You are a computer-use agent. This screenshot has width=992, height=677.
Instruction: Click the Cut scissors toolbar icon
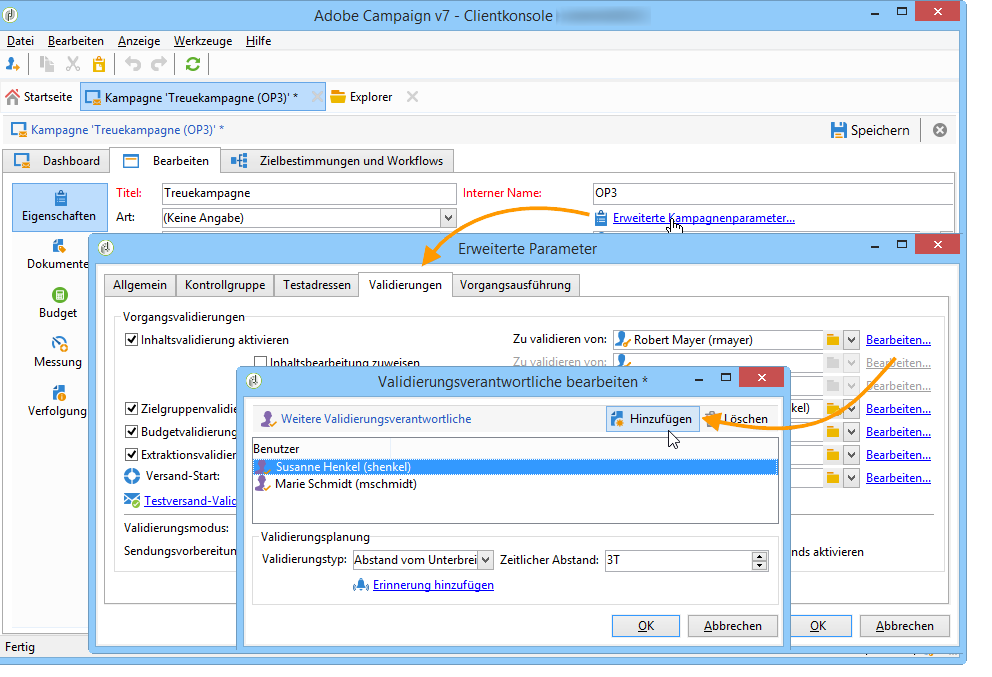[x=73, y=64]
